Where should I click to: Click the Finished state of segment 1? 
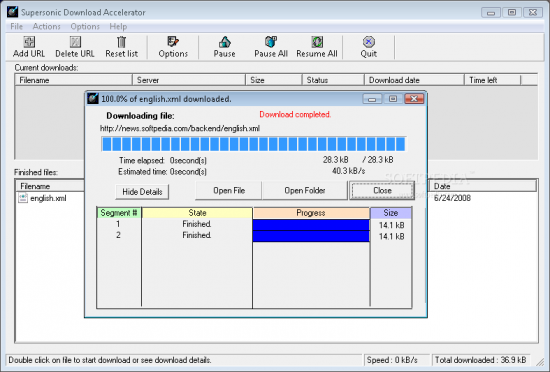pyautogui.click(x=197, y=224)
